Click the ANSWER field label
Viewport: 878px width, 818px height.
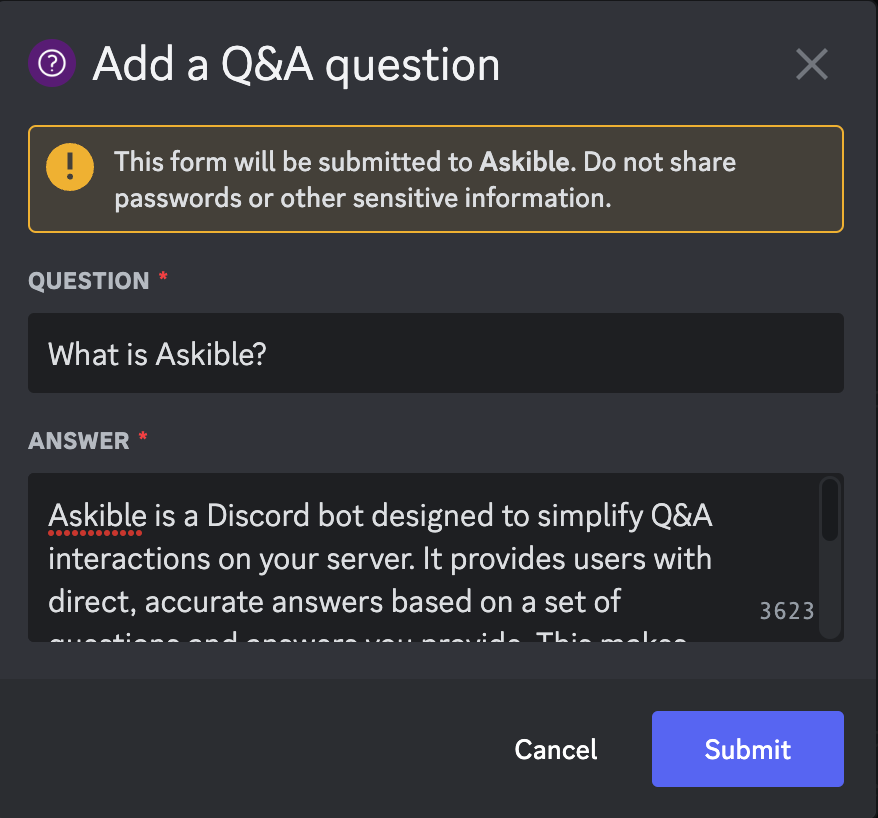click(x=78, y=441)
